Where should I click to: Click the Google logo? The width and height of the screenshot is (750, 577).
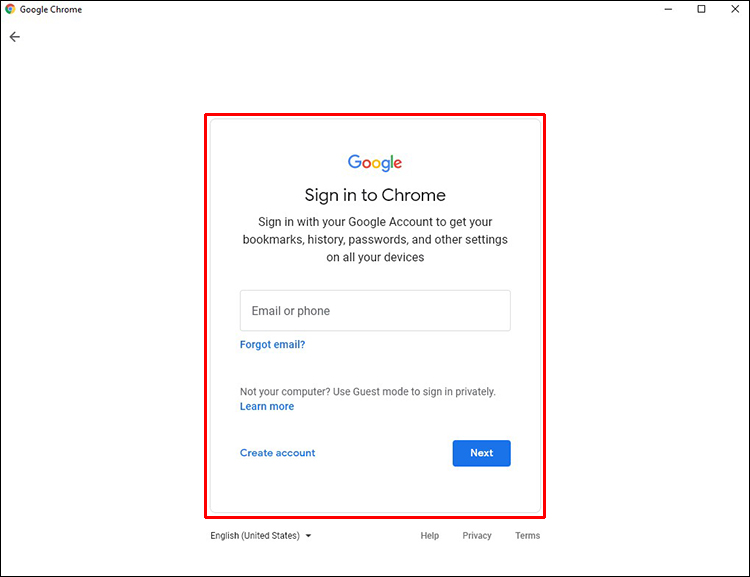click(x=375, y=163)
